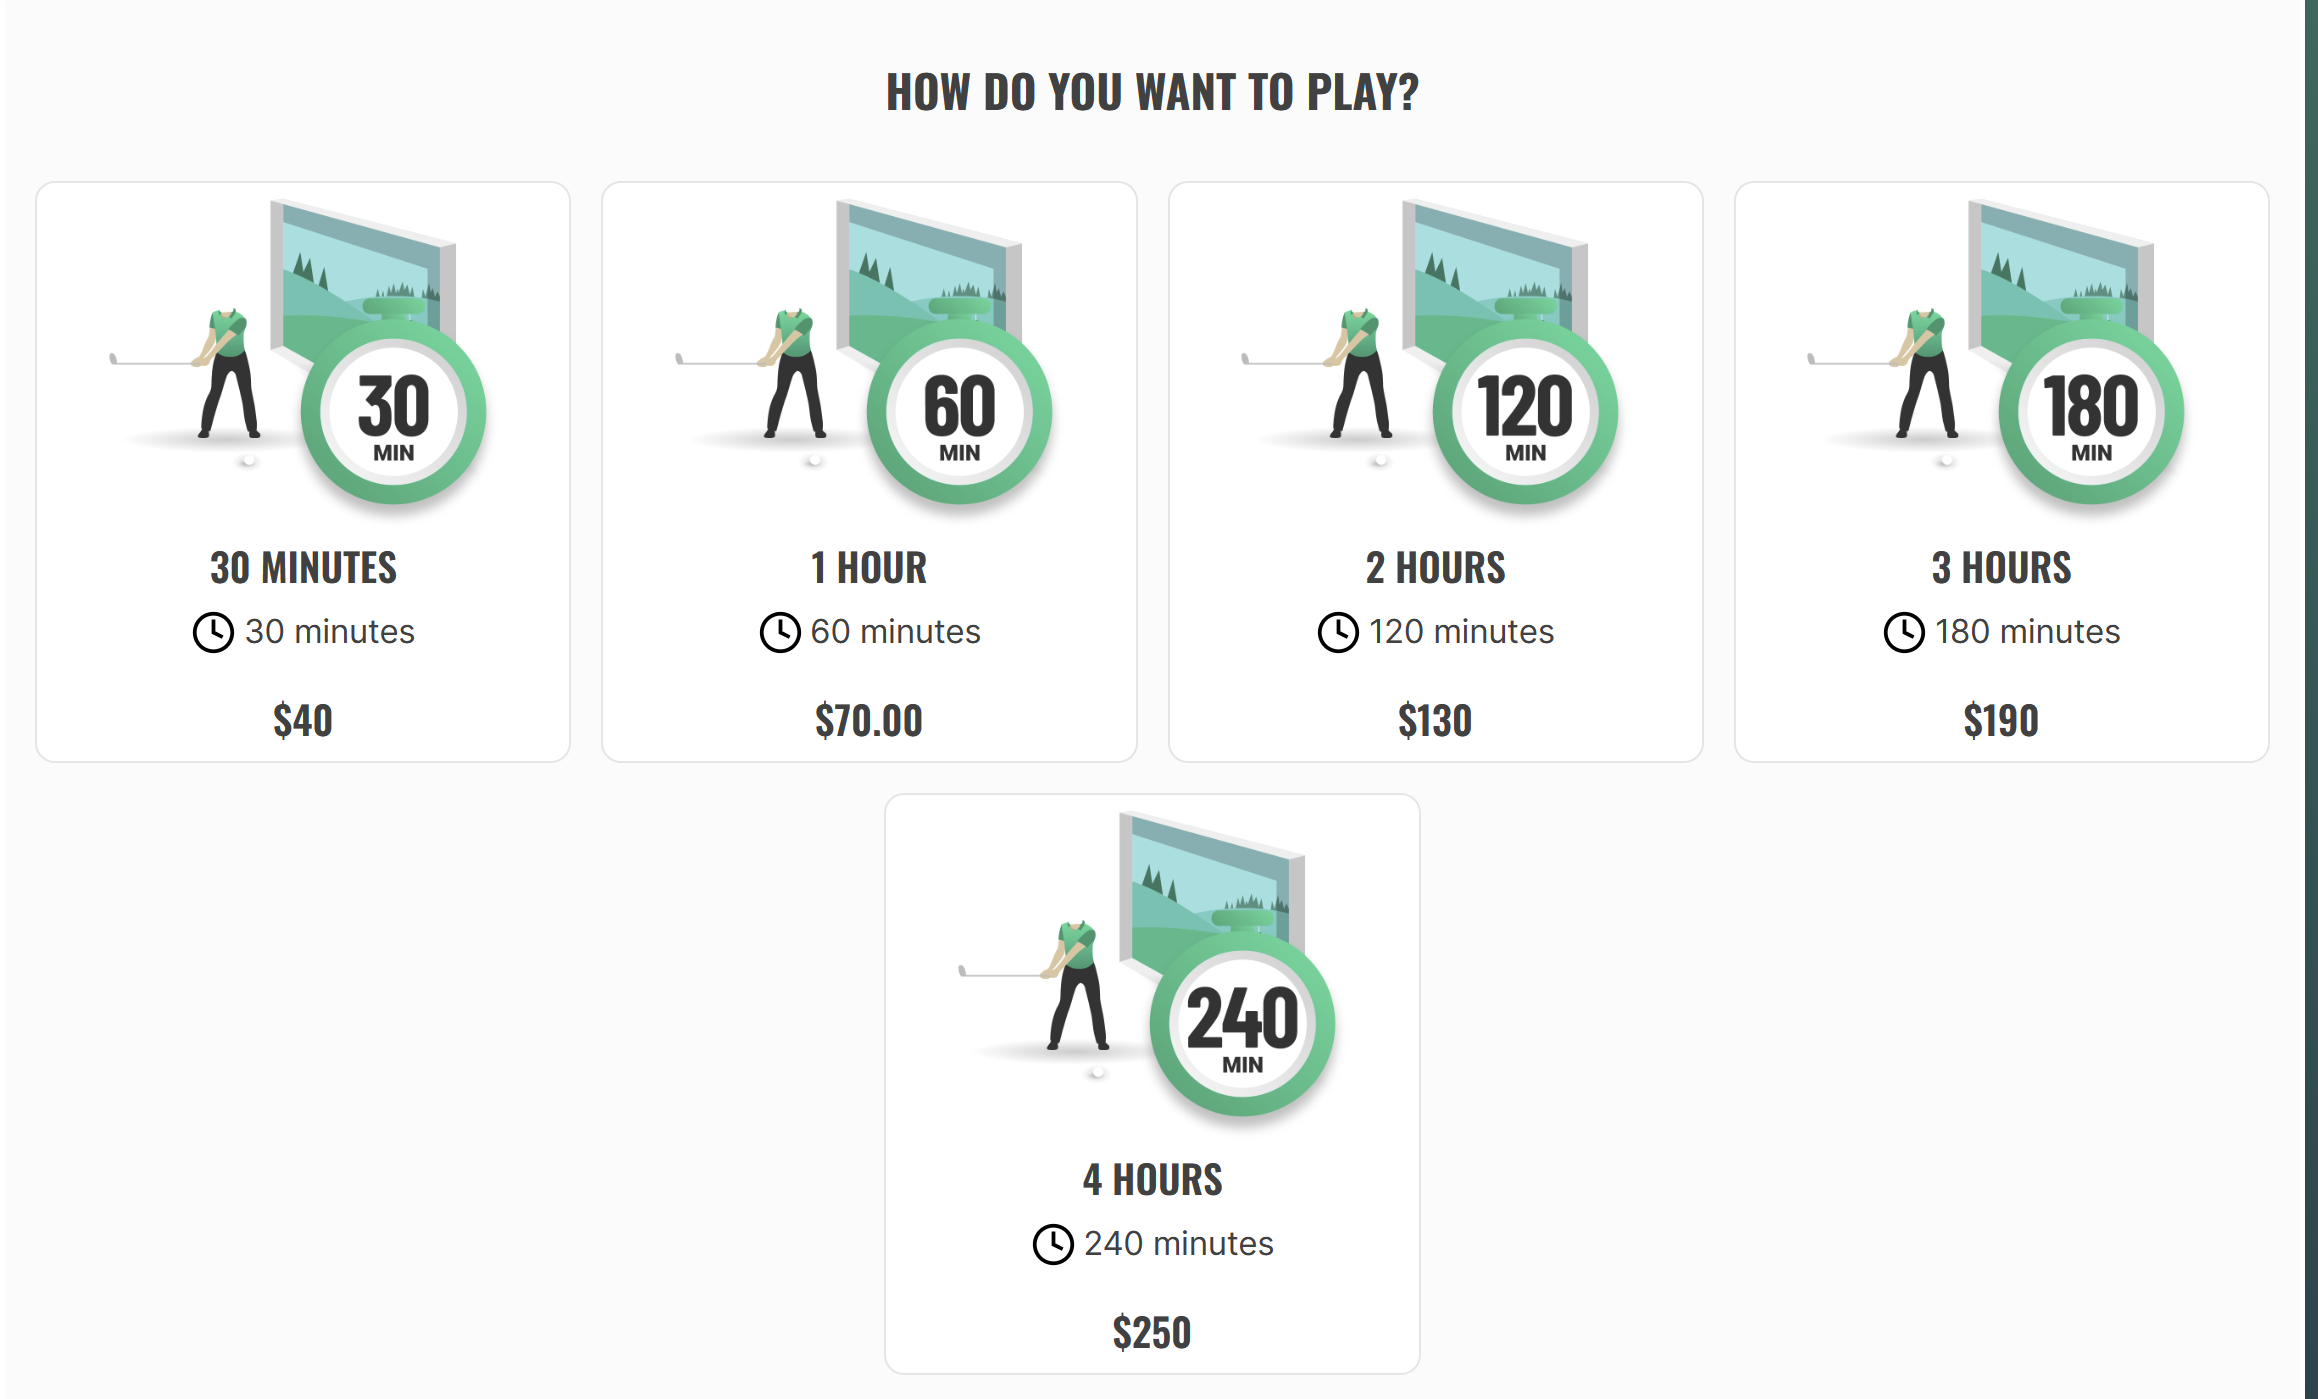Click the $40 price
The image size is (2318, 1399).
coord(303,721)
